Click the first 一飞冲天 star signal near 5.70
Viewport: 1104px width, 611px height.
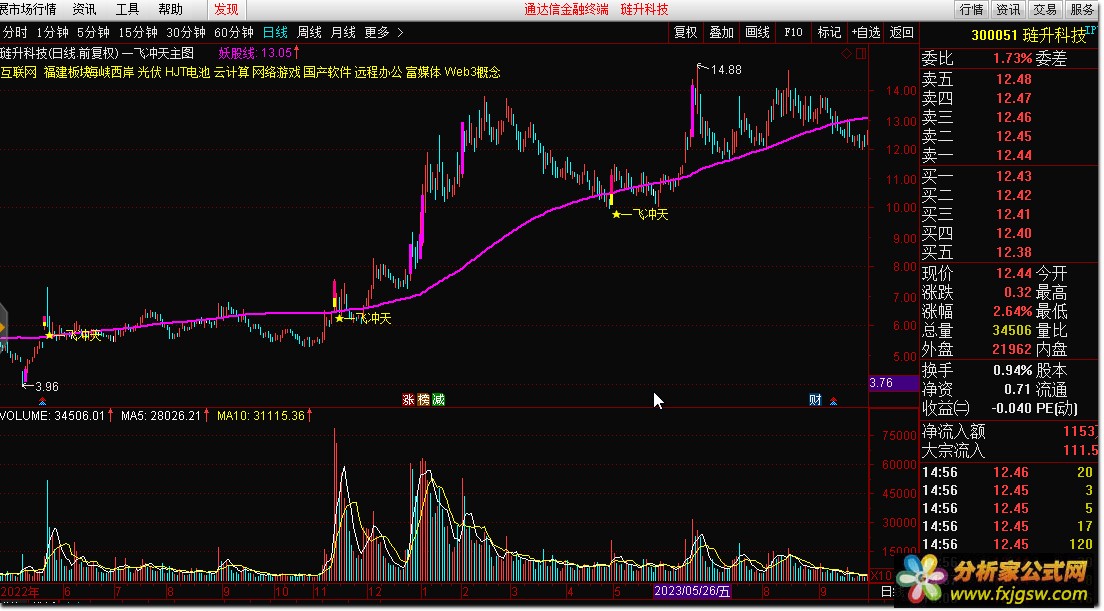pos(75,335)
